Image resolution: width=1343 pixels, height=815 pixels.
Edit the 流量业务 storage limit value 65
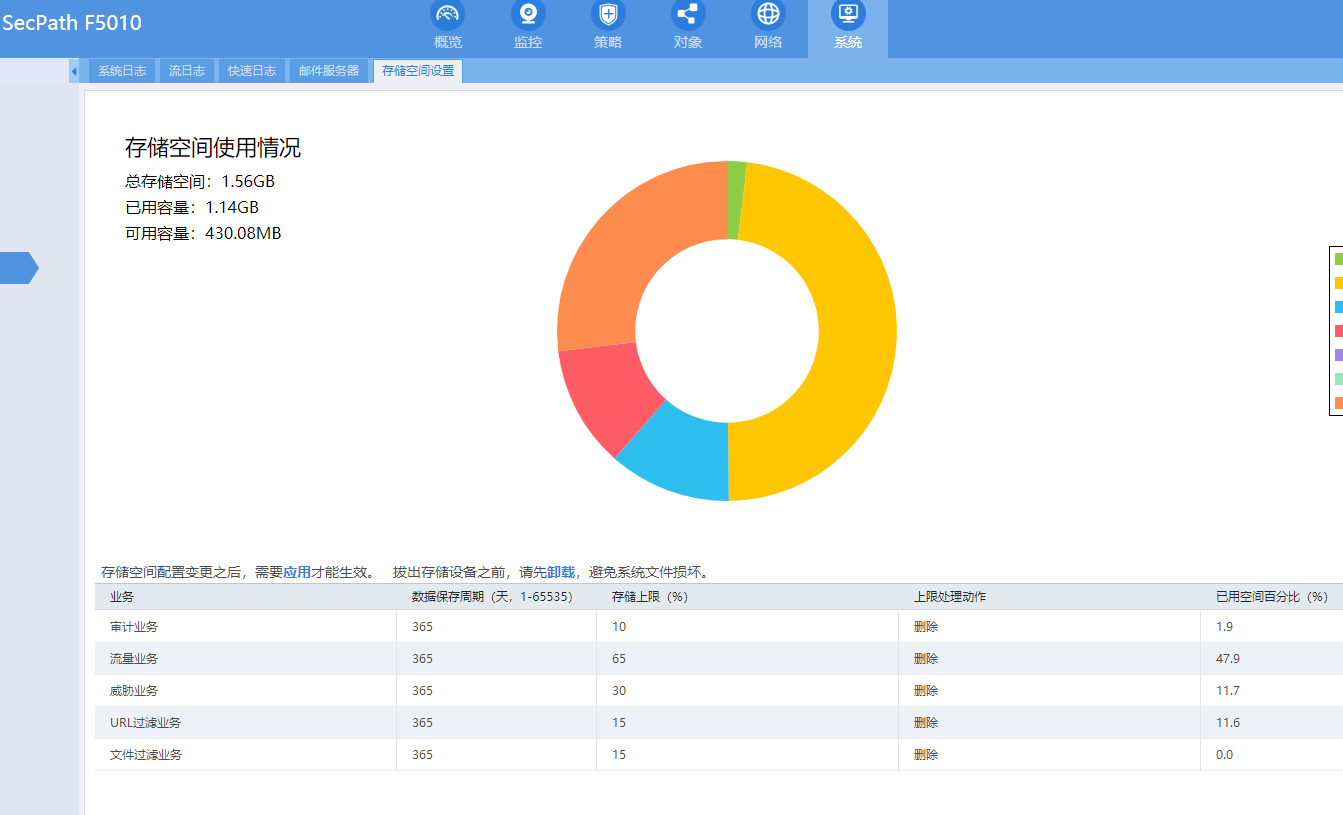(x=619, y=659)
